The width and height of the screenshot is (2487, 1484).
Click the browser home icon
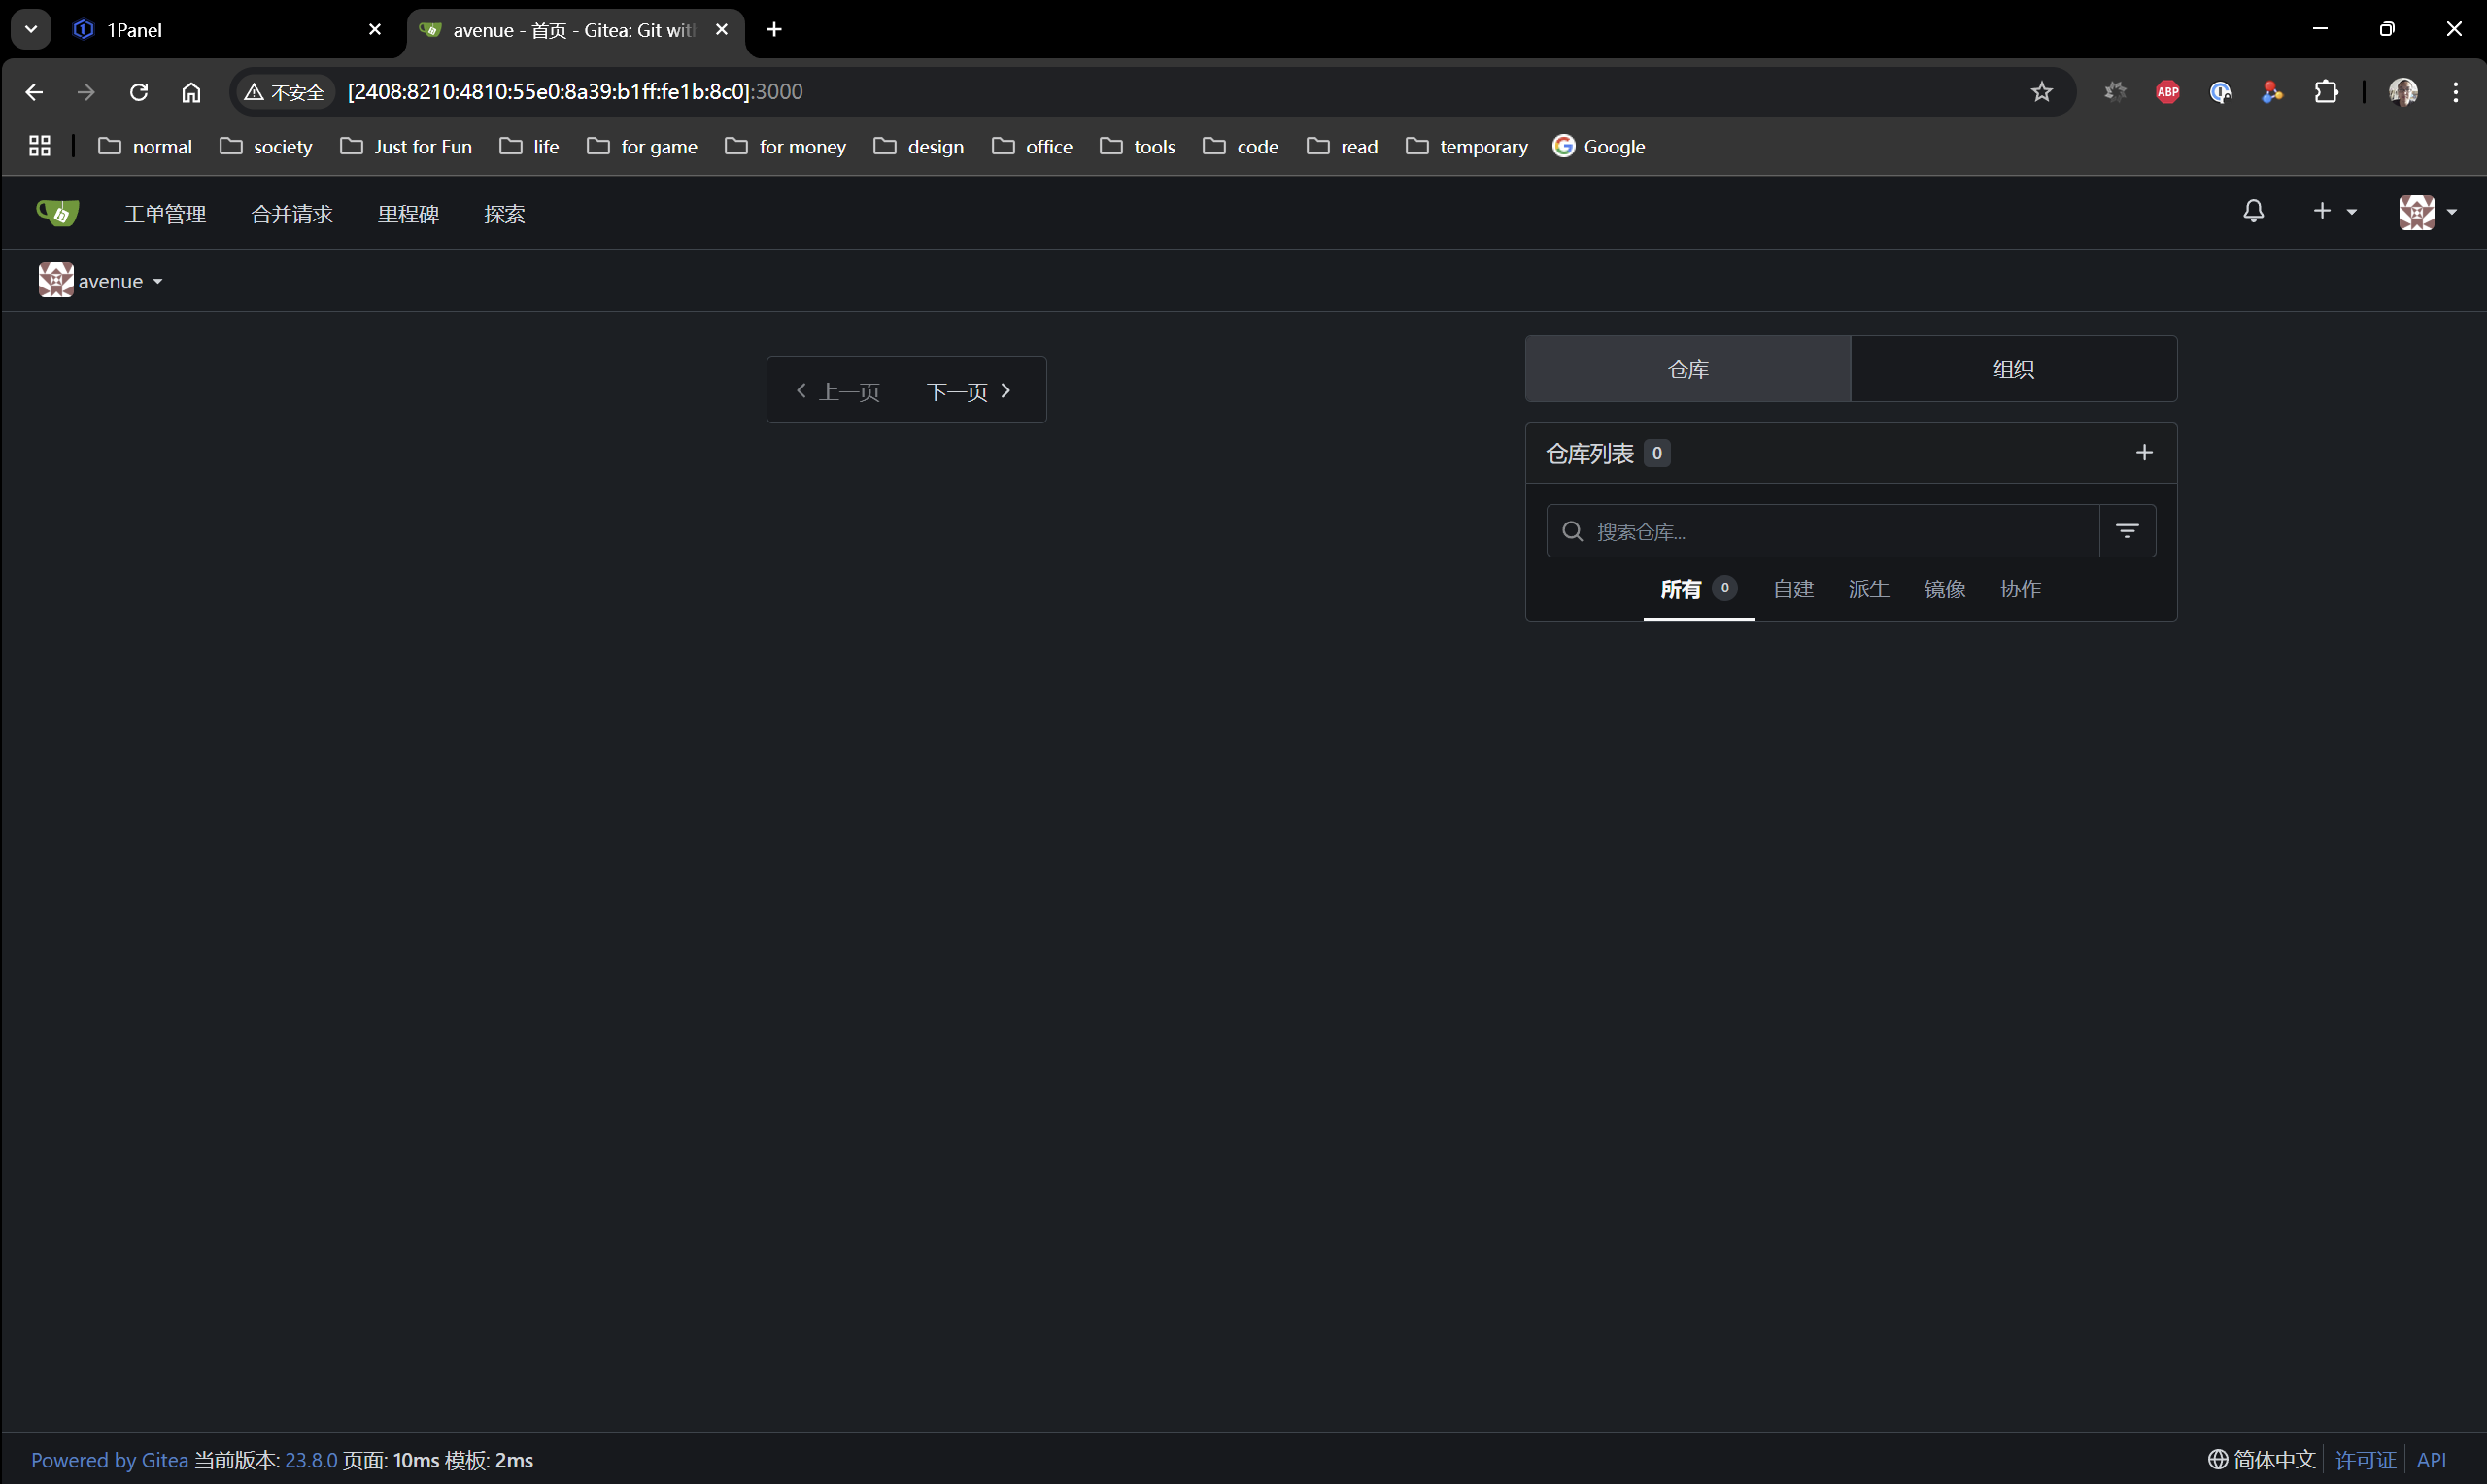pos(191,92)
